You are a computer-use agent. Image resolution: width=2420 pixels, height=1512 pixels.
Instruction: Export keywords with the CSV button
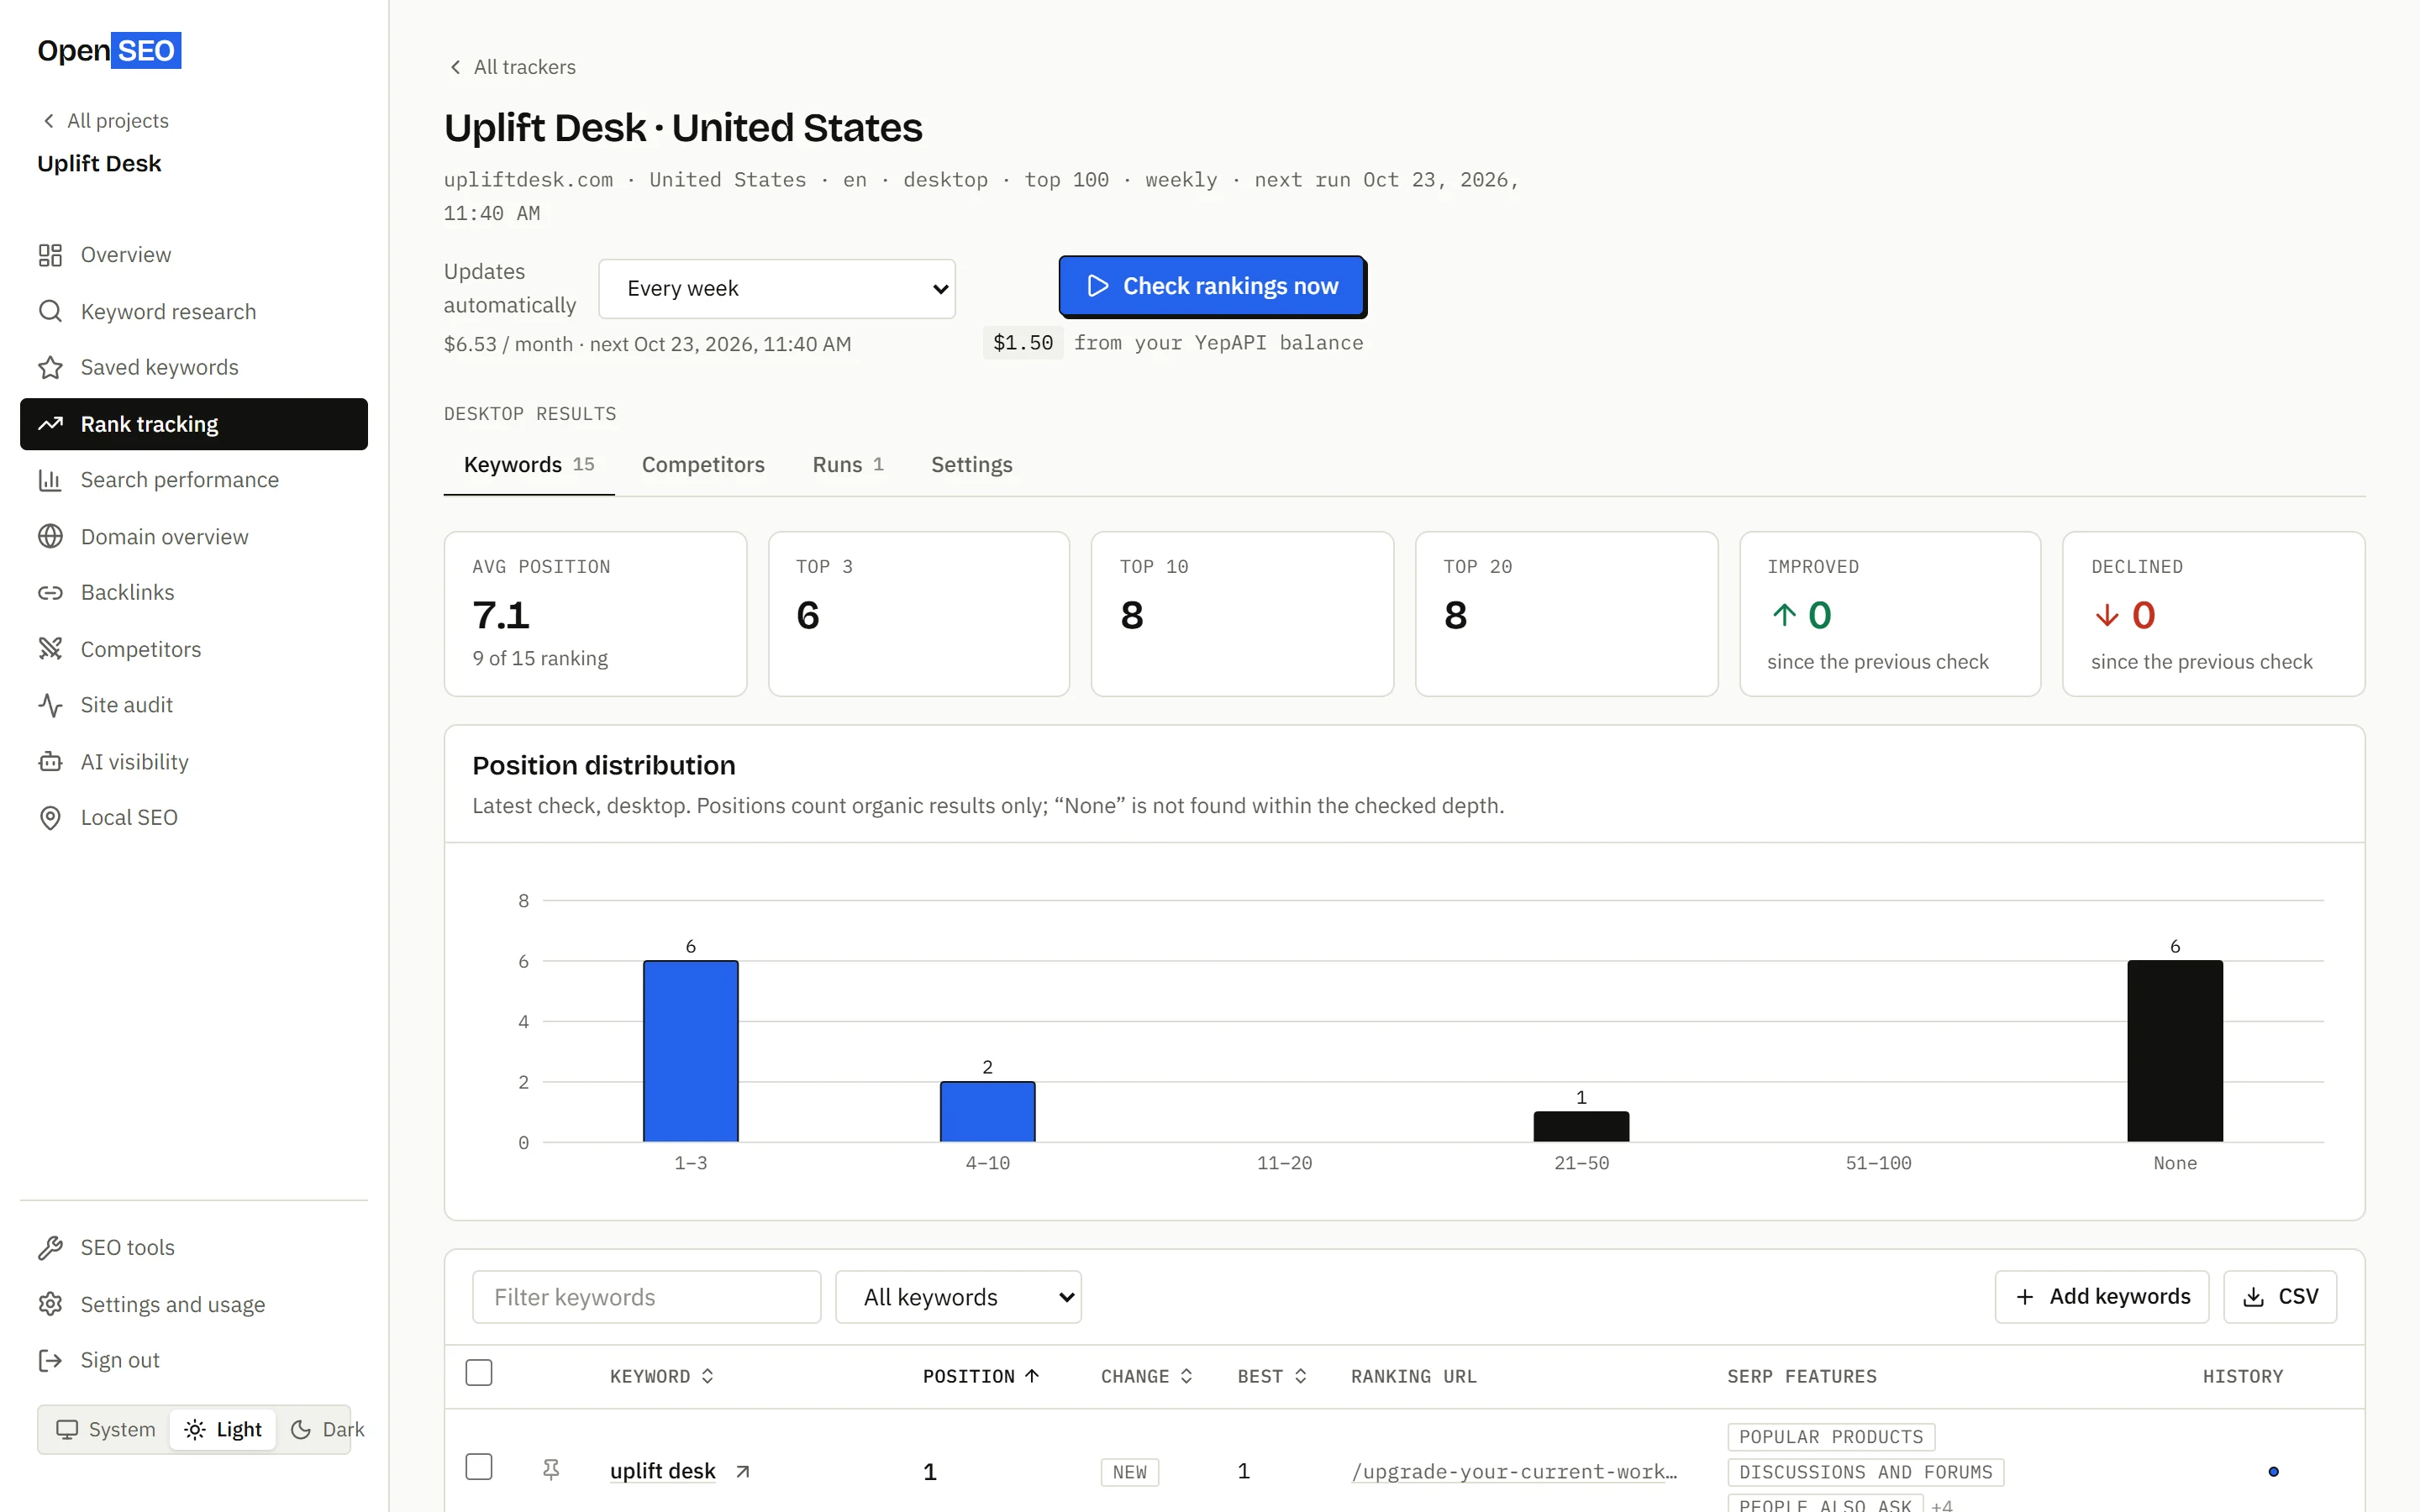coord(2280,1297)
